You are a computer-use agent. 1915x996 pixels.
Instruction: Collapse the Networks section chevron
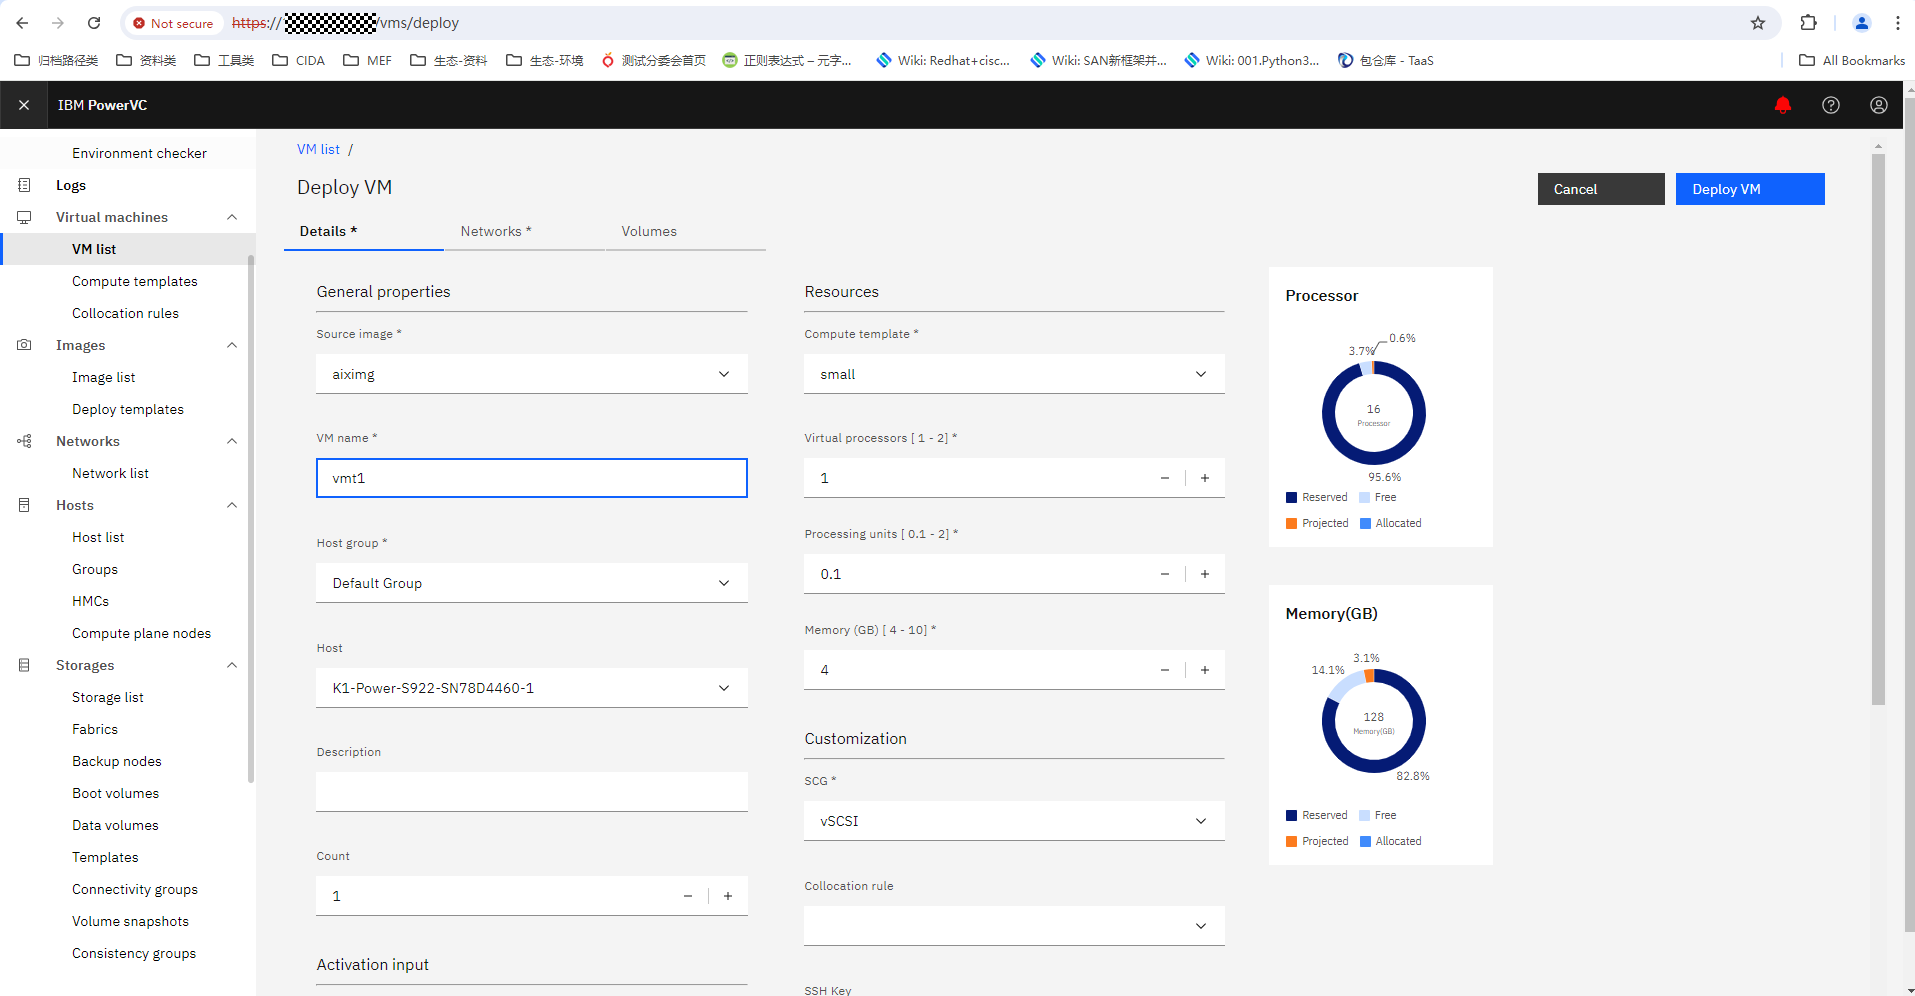(x=232, y=441)
